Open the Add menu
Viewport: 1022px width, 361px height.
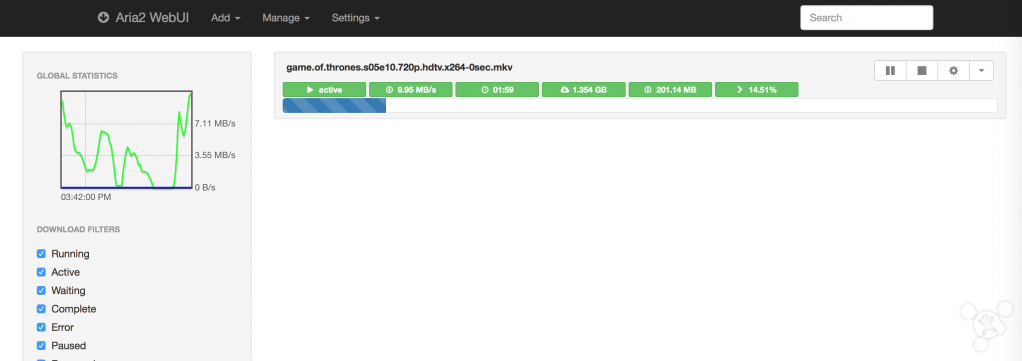226,18
